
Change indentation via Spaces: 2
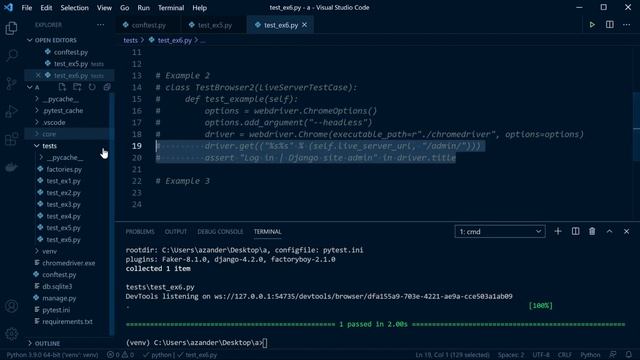point(511,355)
